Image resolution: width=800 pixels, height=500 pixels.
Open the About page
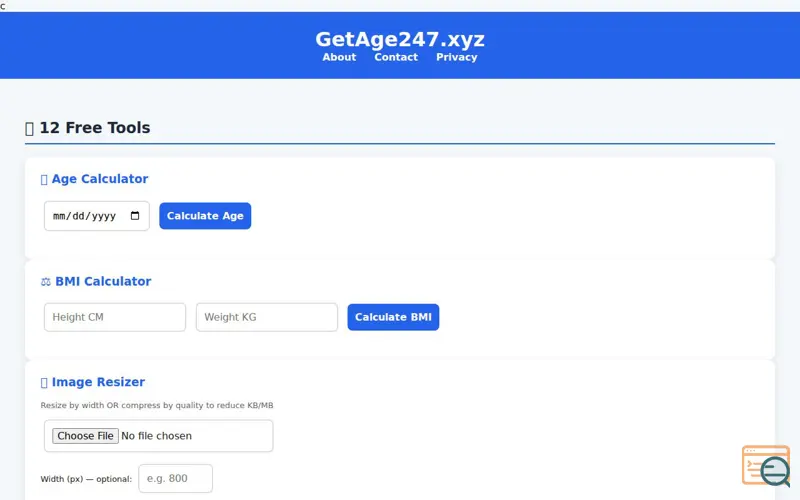339,57
